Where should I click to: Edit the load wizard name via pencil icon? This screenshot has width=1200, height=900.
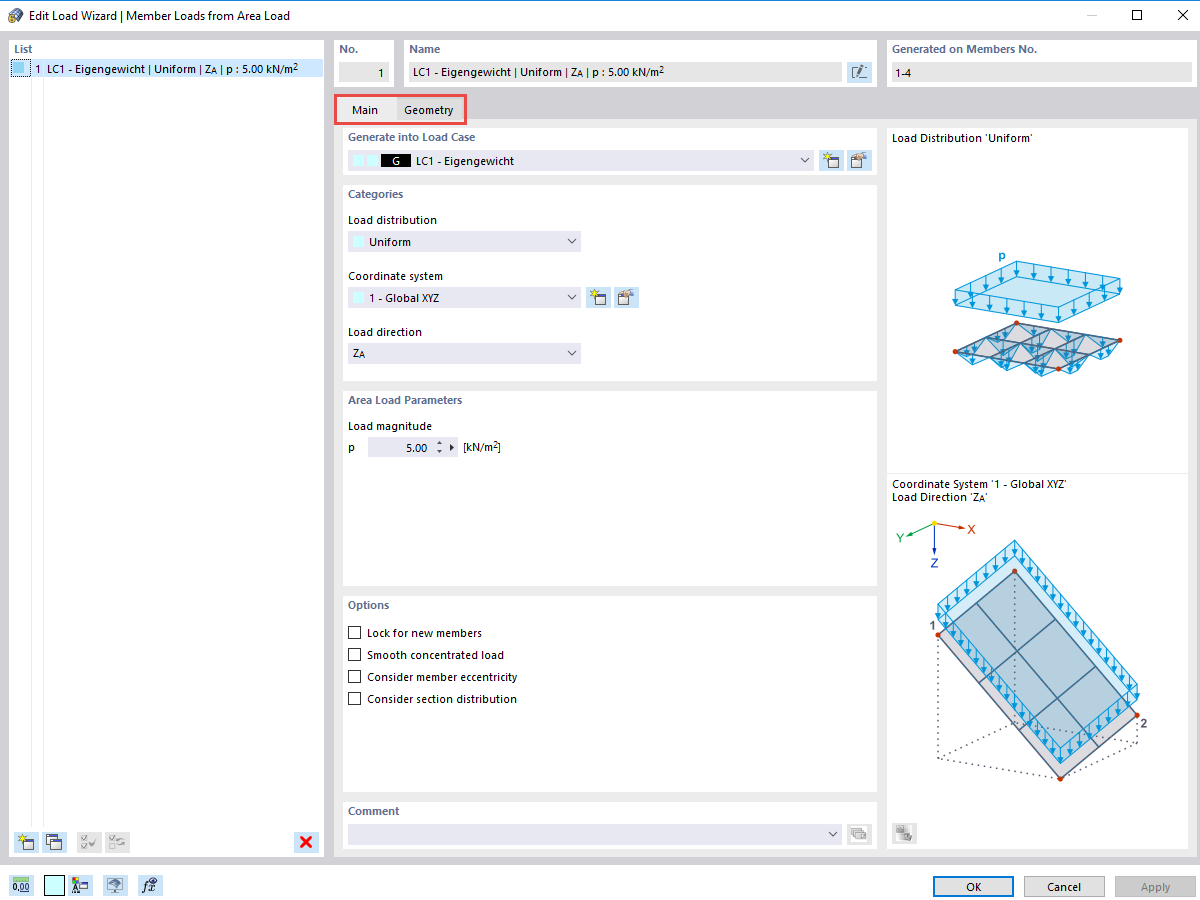coord(859,71)
